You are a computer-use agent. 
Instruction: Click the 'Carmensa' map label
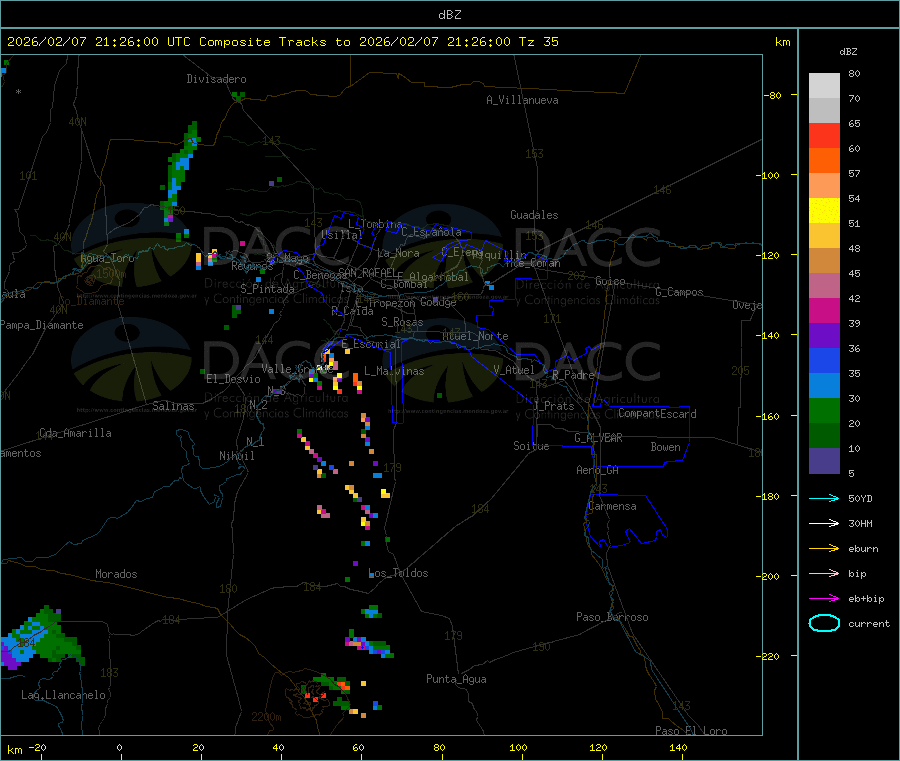point(612,506)
